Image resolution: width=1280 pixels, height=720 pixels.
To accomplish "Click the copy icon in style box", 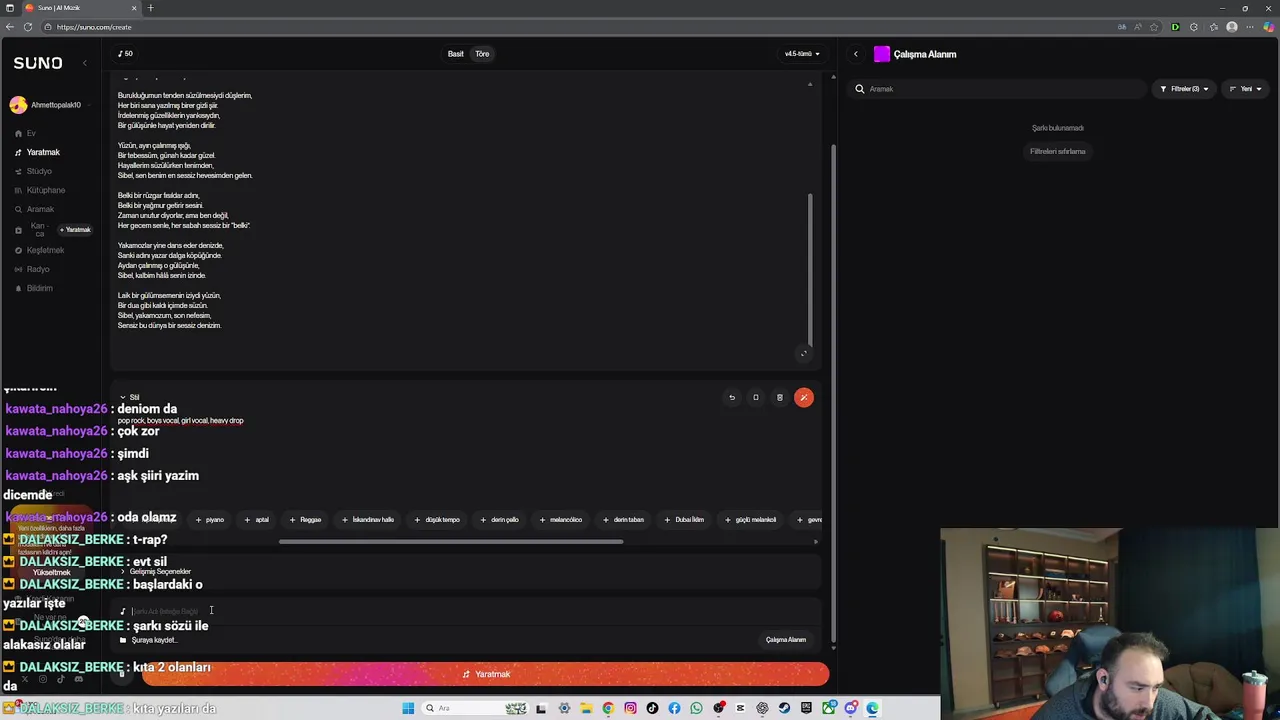I will tap(756, 398).
